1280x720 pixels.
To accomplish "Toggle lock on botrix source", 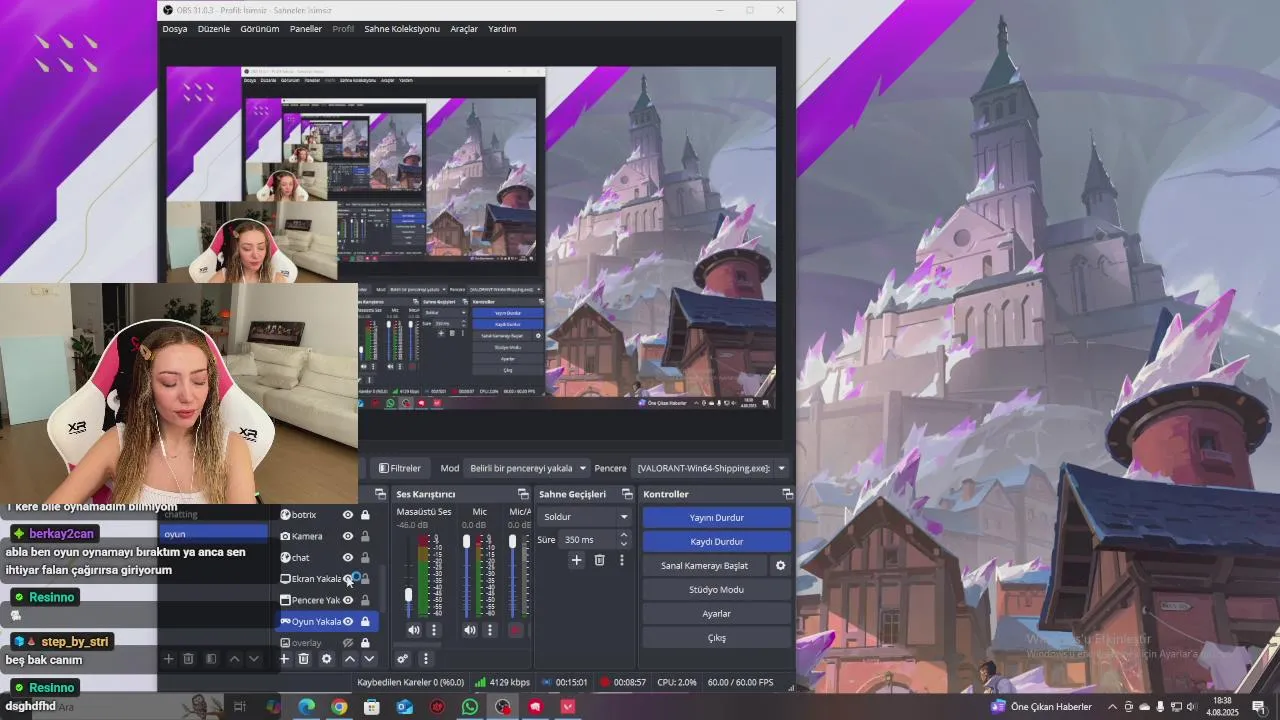I will 365,515.
